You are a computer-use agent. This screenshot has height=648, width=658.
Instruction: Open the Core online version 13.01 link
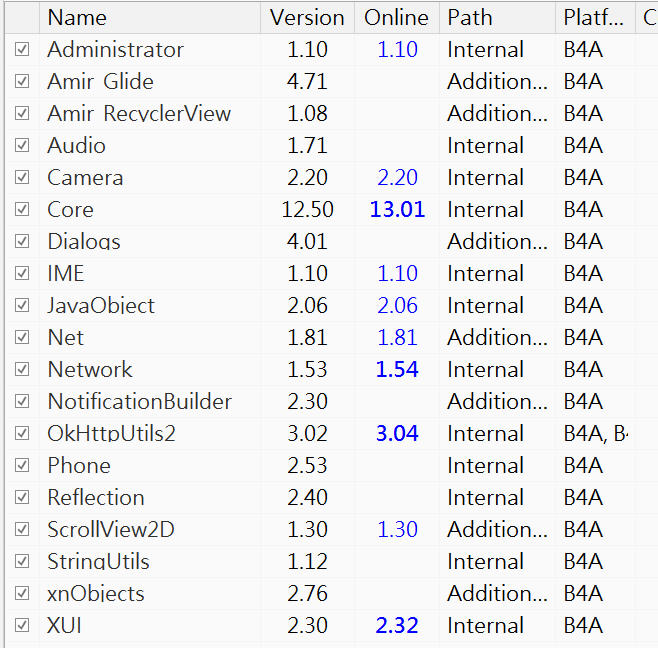point(397,209)
